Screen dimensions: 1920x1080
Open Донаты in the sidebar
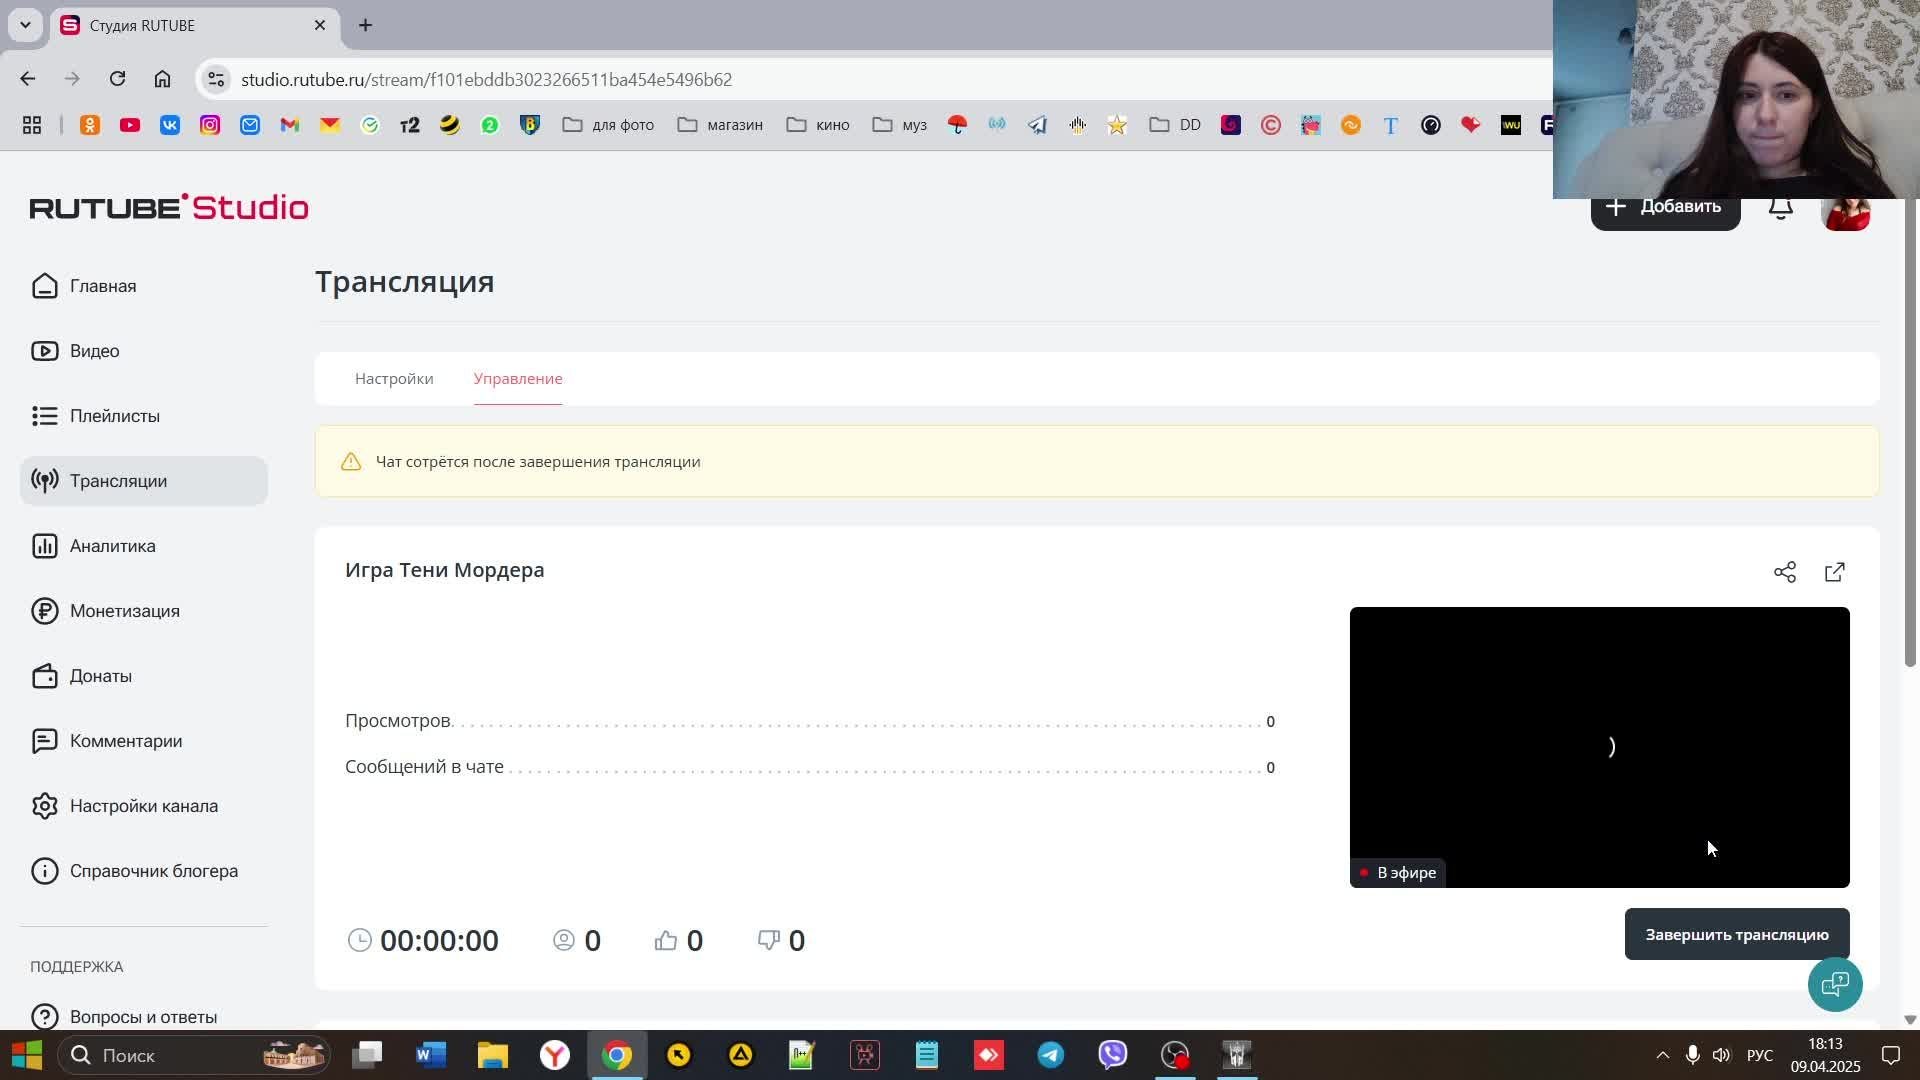[100, 676]
